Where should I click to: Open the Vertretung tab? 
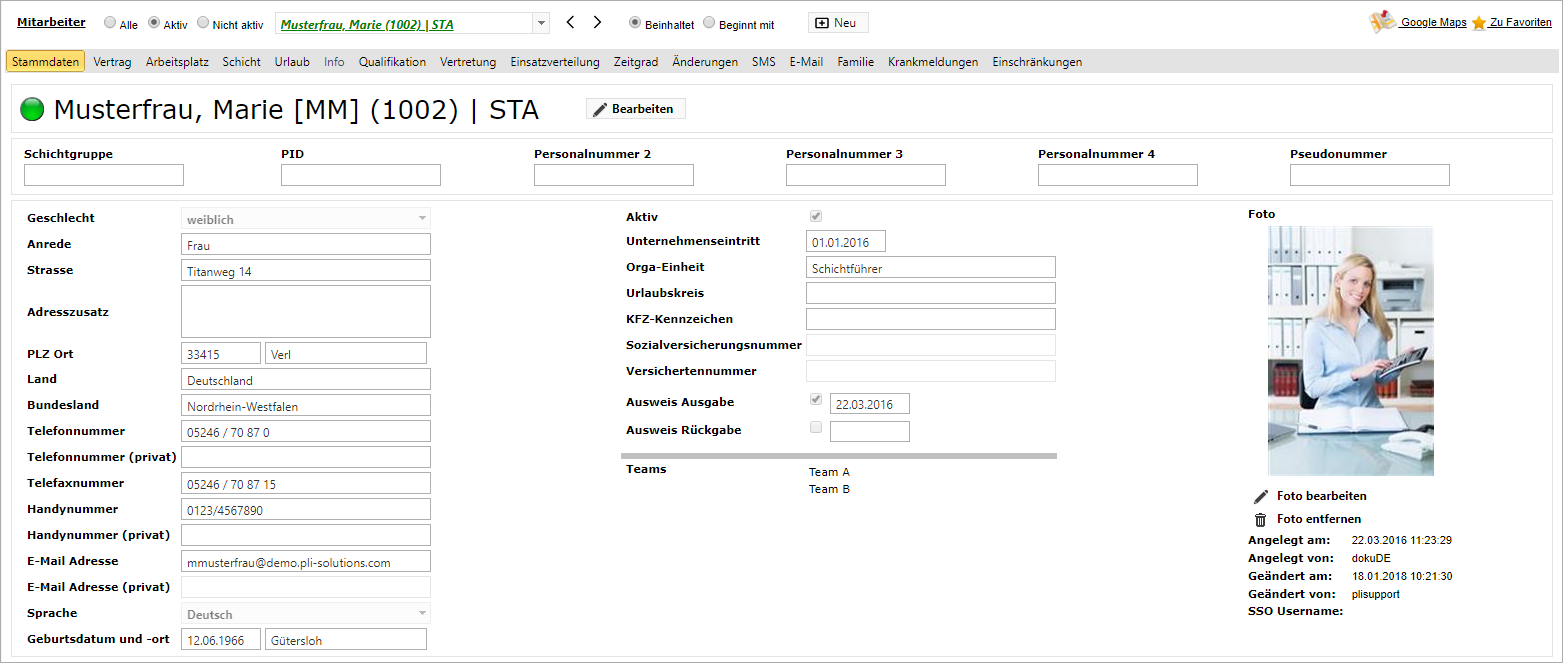tap(468, 62)
